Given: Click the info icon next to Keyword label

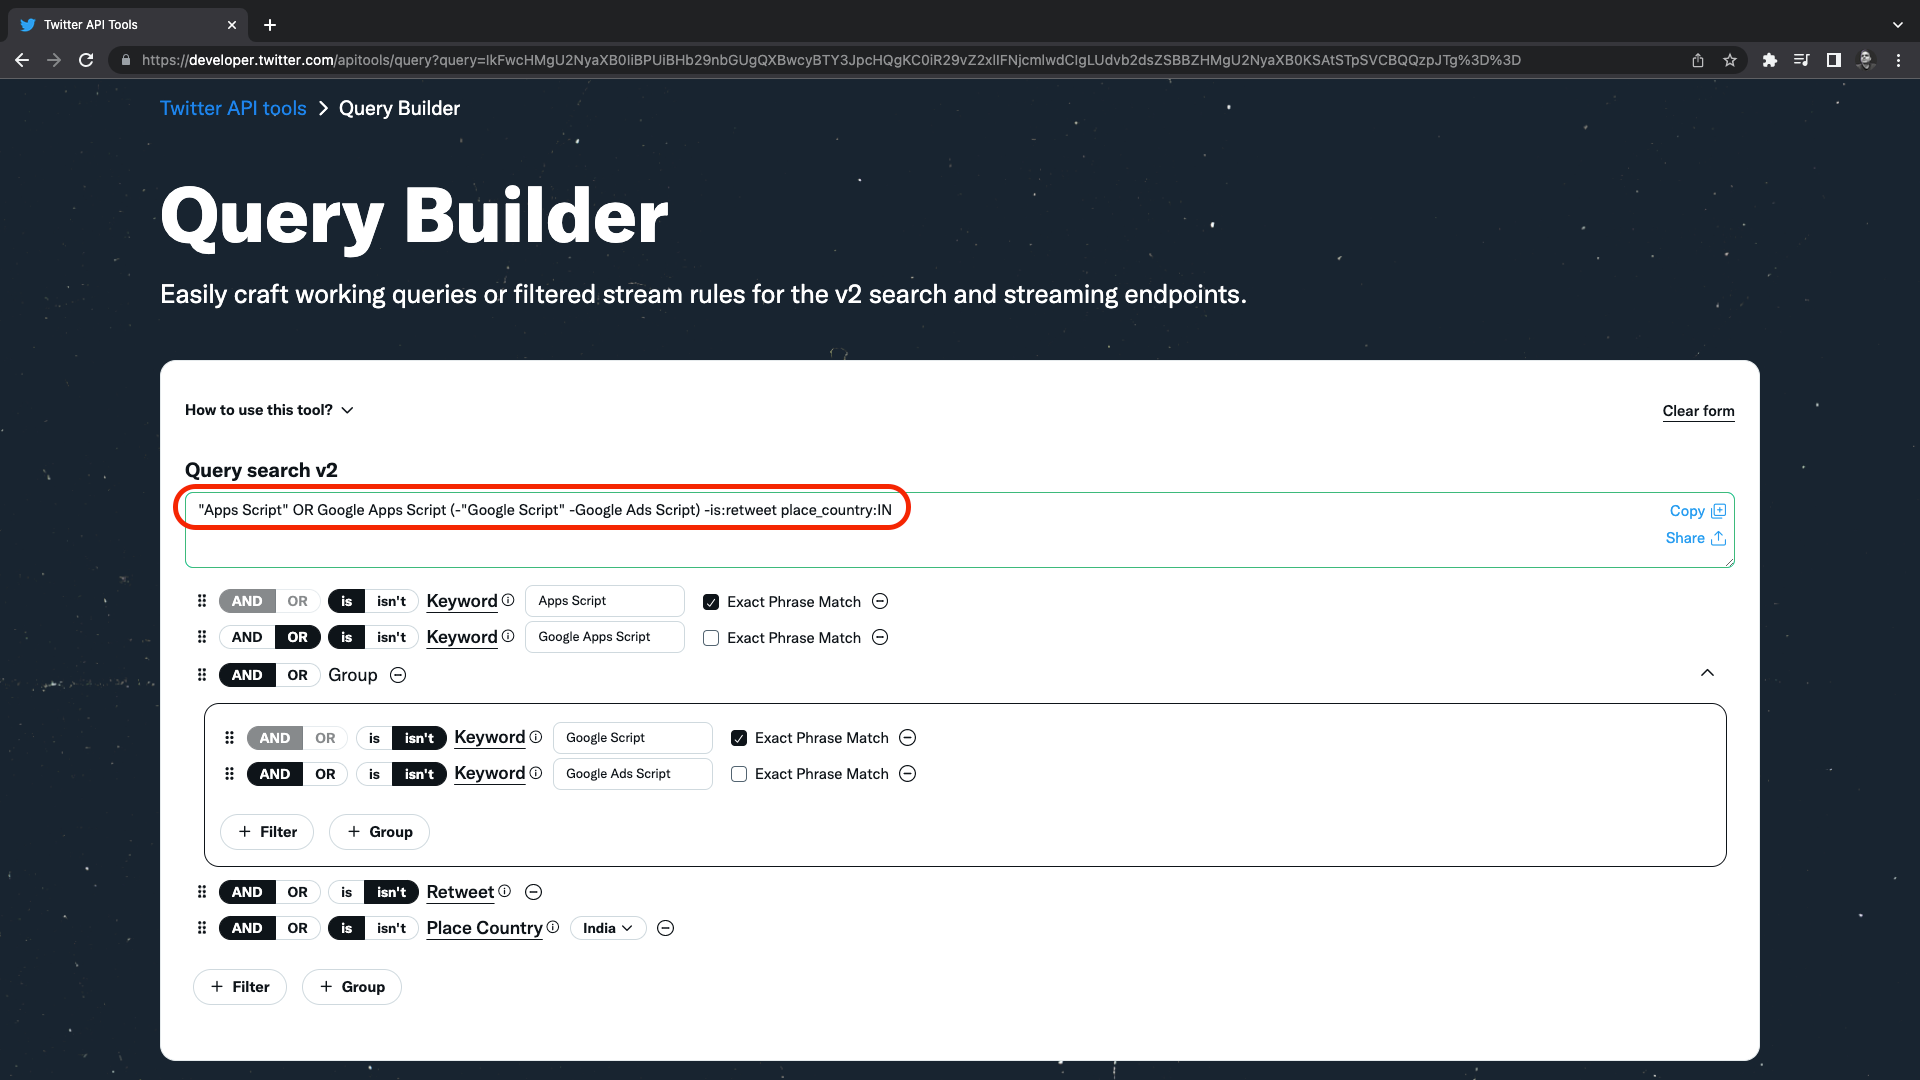Looking at the screenshot, I should pyautogui.click(x=508, y=600).
